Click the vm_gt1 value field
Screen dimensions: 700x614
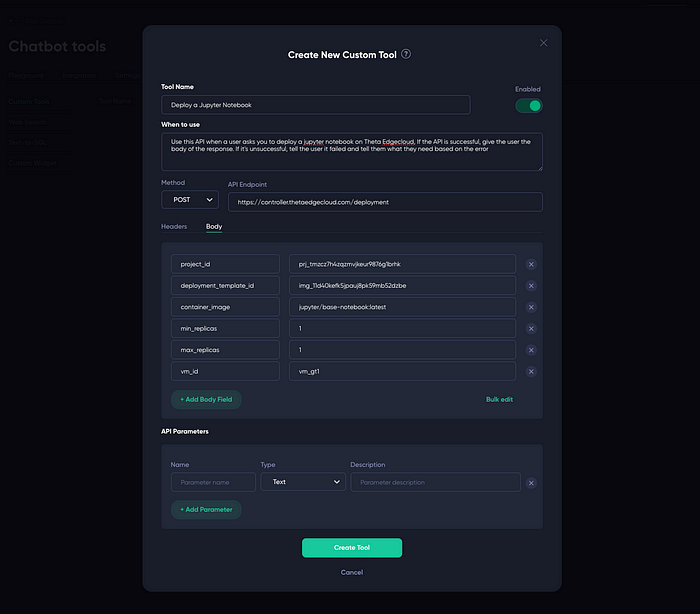(403, 372)
